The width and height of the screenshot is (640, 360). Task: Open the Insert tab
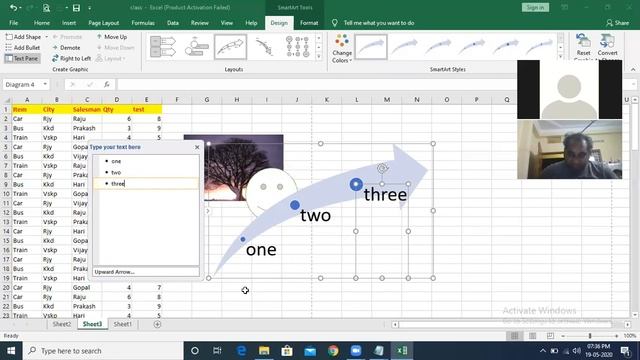tap(69, 23)
